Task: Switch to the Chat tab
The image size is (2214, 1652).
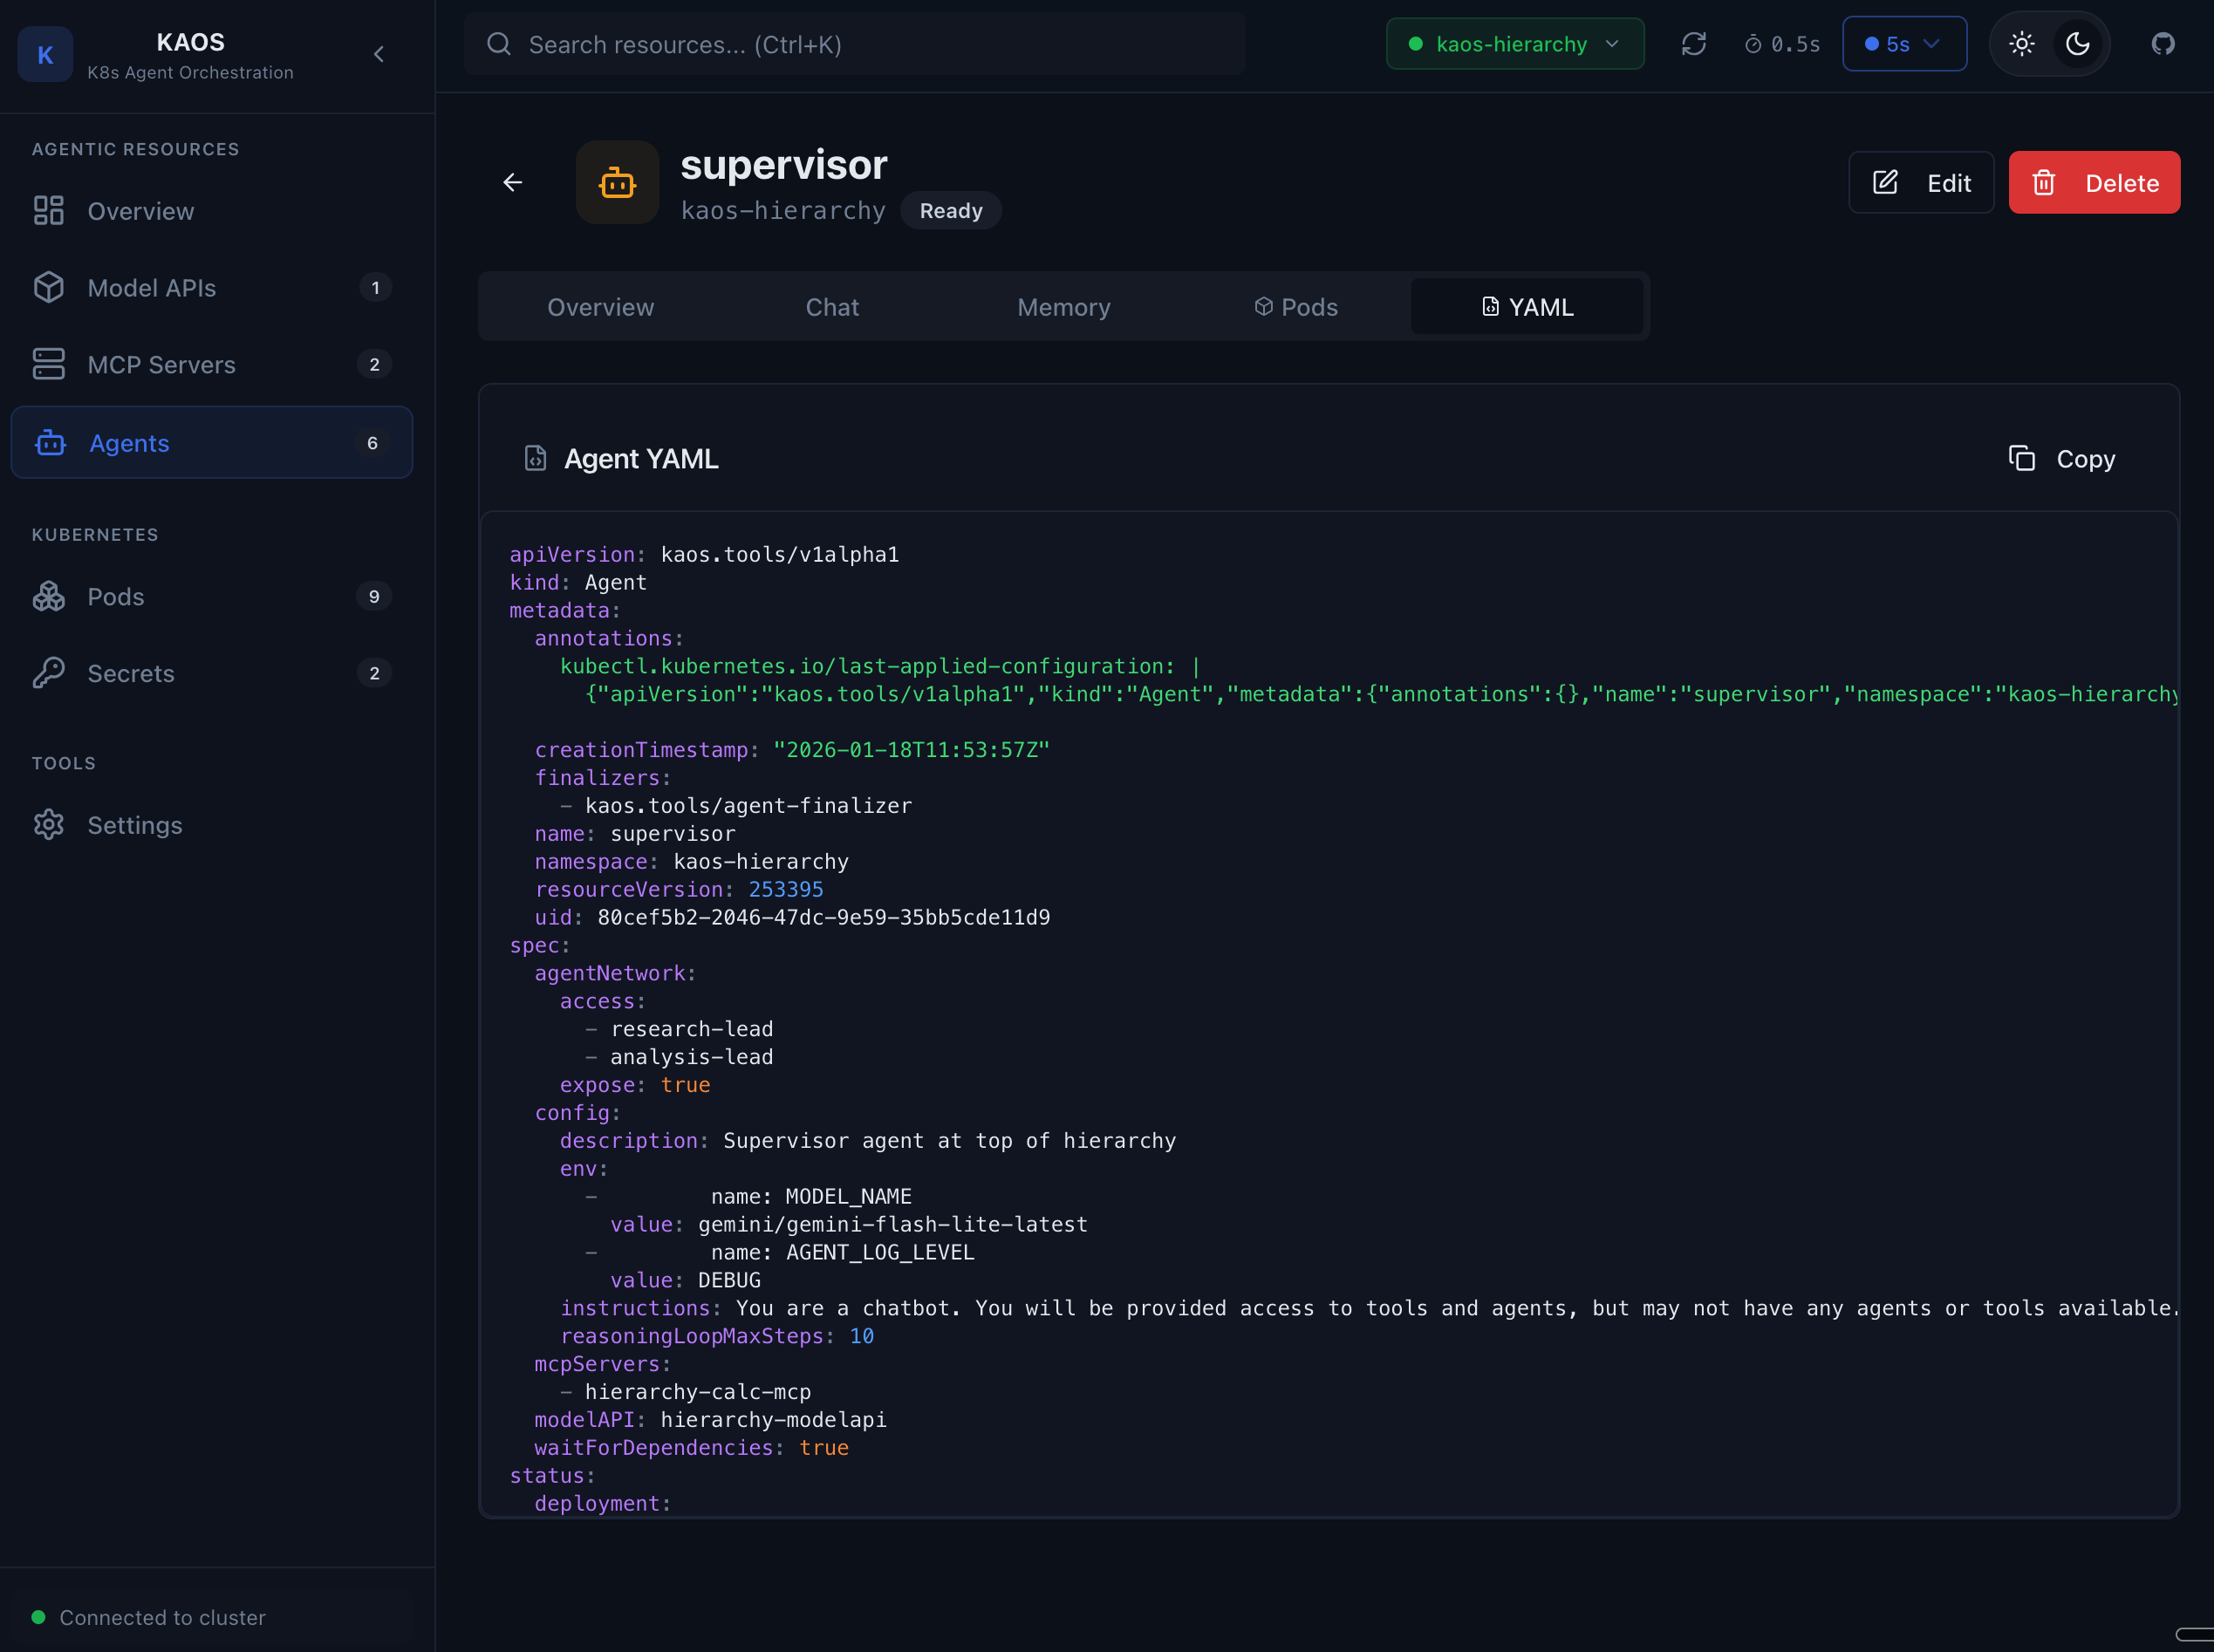Action: [832, 307]
